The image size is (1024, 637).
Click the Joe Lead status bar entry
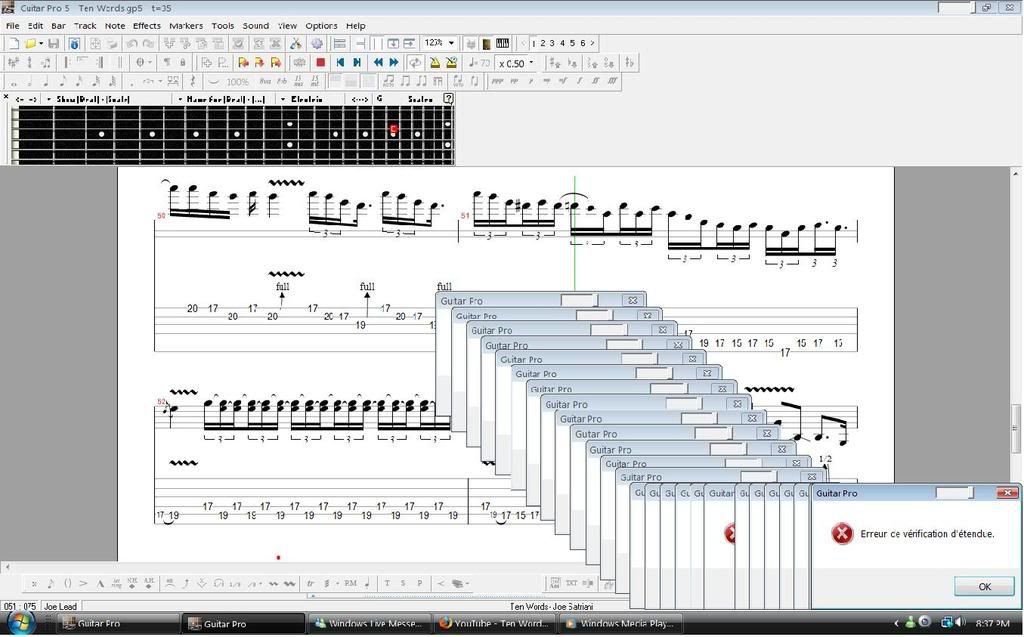(60, 606)
